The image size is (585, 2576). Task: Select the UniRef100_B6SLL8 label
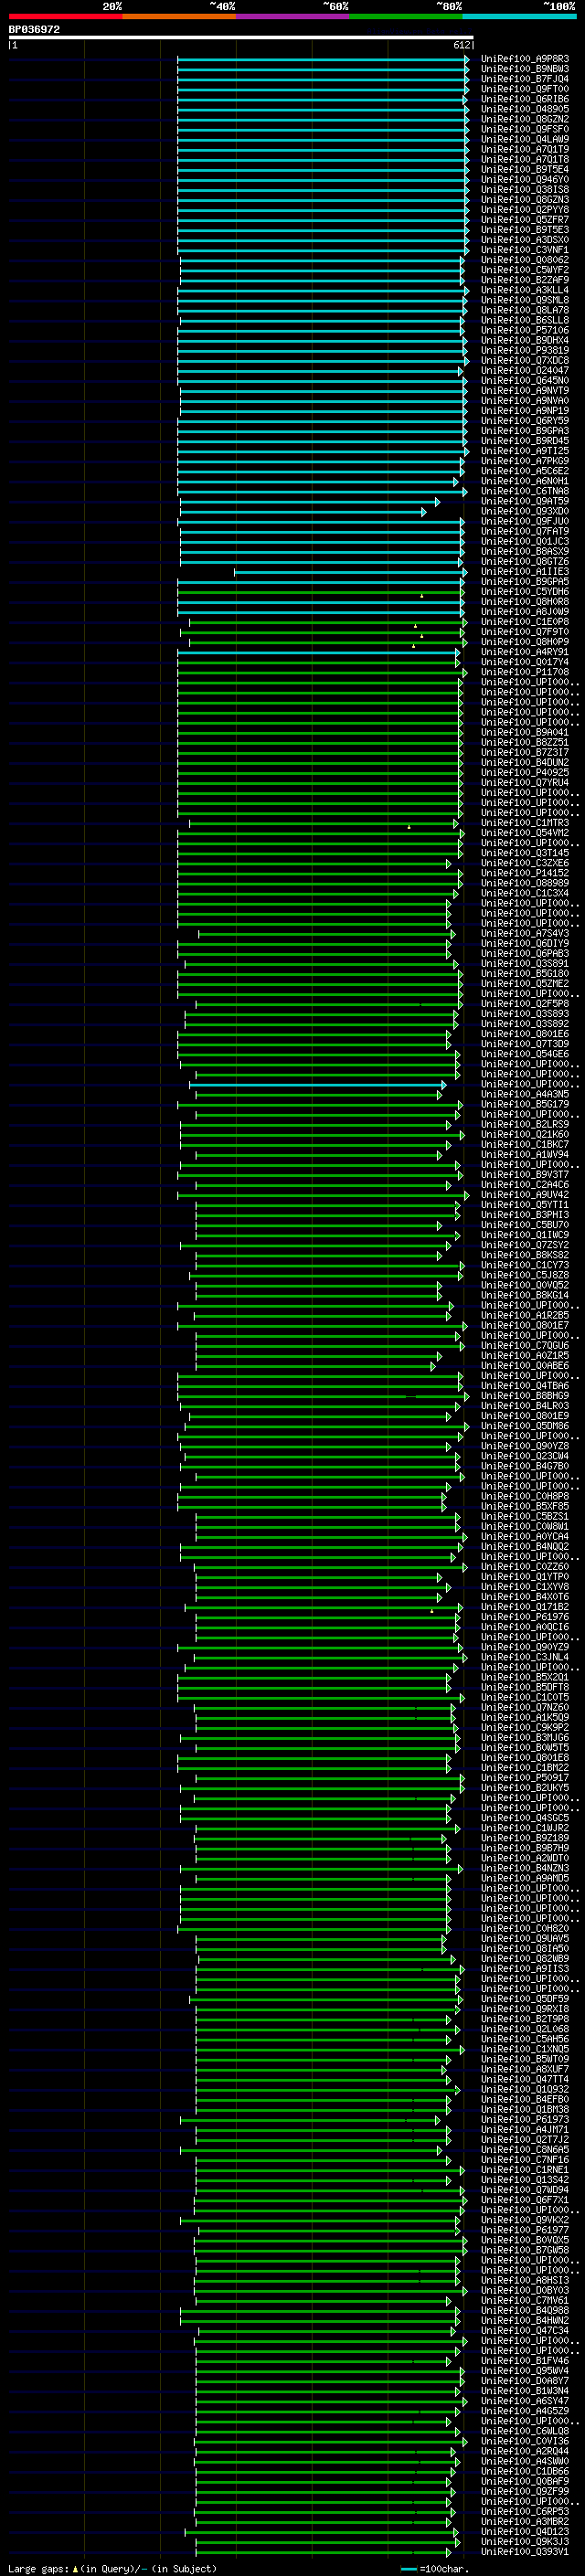click(x=524, y=320)
